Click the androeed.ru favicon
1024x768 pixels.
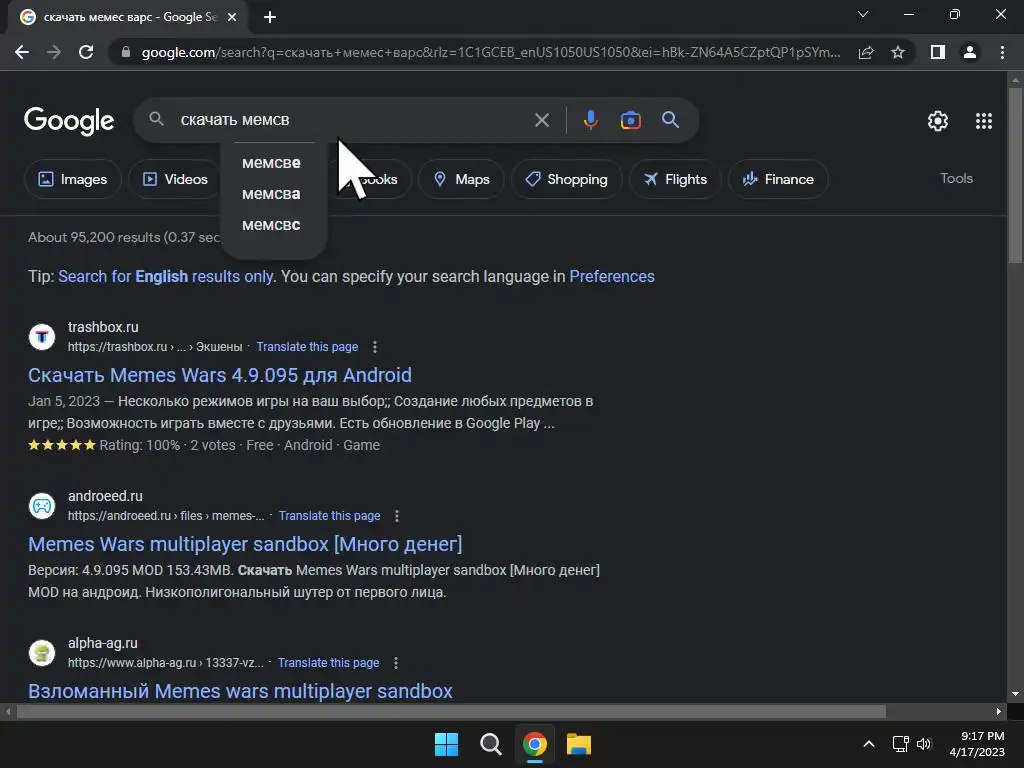pyautogui.click(x=42, y=505)
